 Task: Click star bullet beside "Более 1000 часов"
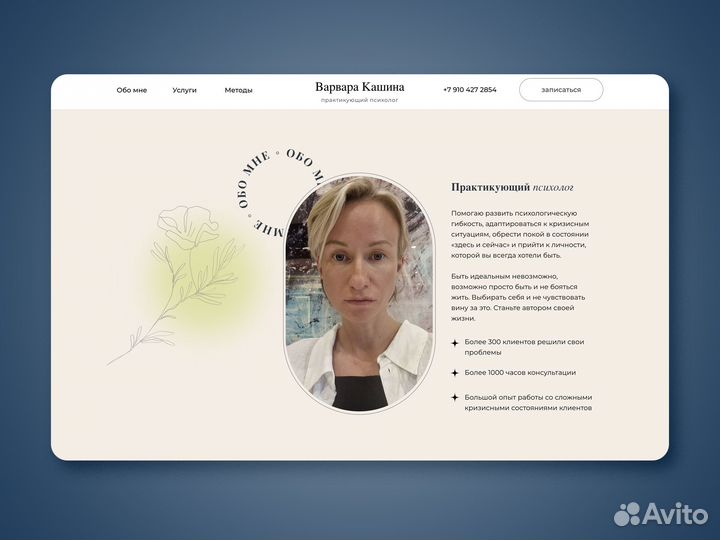455,372
